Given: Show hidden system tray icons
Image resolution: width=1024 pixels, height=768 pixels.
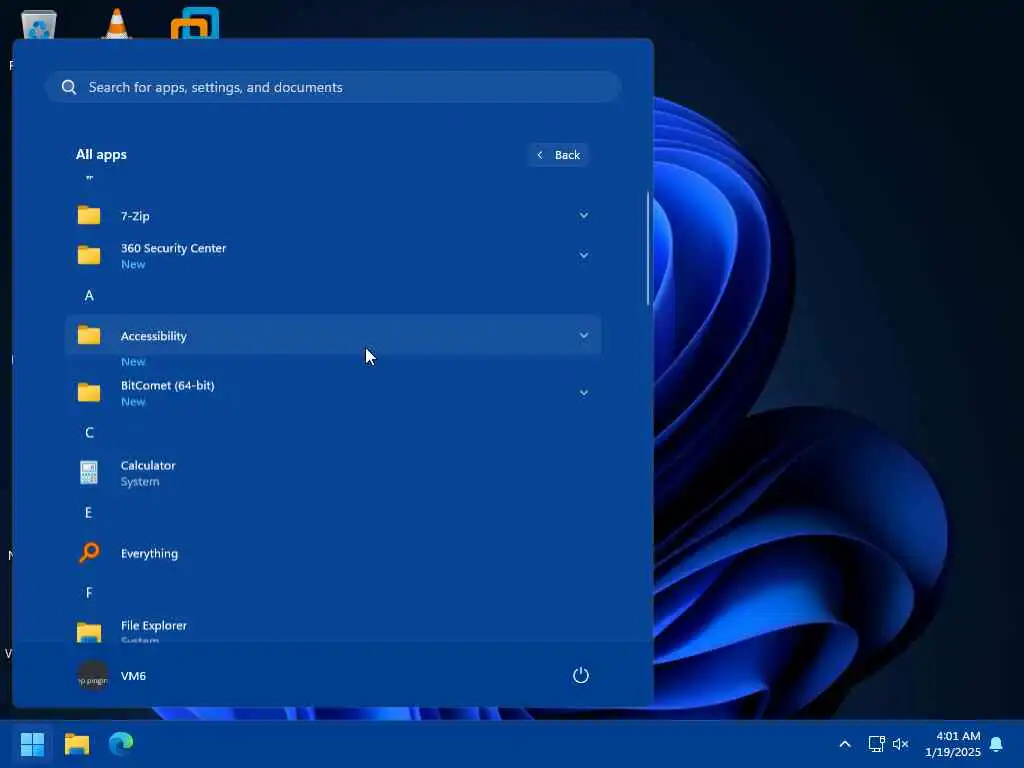Looking at the screenshot, I should 844,744.
